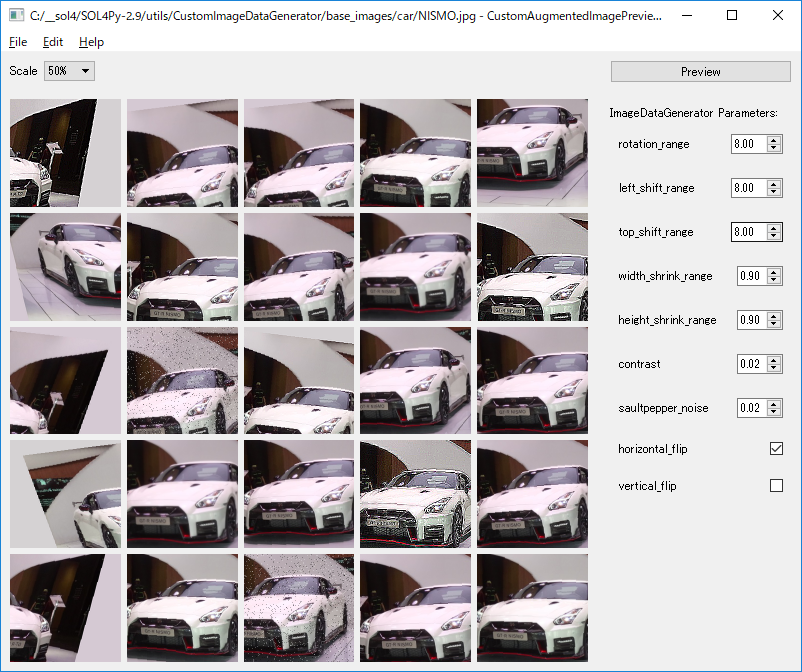
Task: Select the thumbnail in row five, column one
Action: point(65,608)
